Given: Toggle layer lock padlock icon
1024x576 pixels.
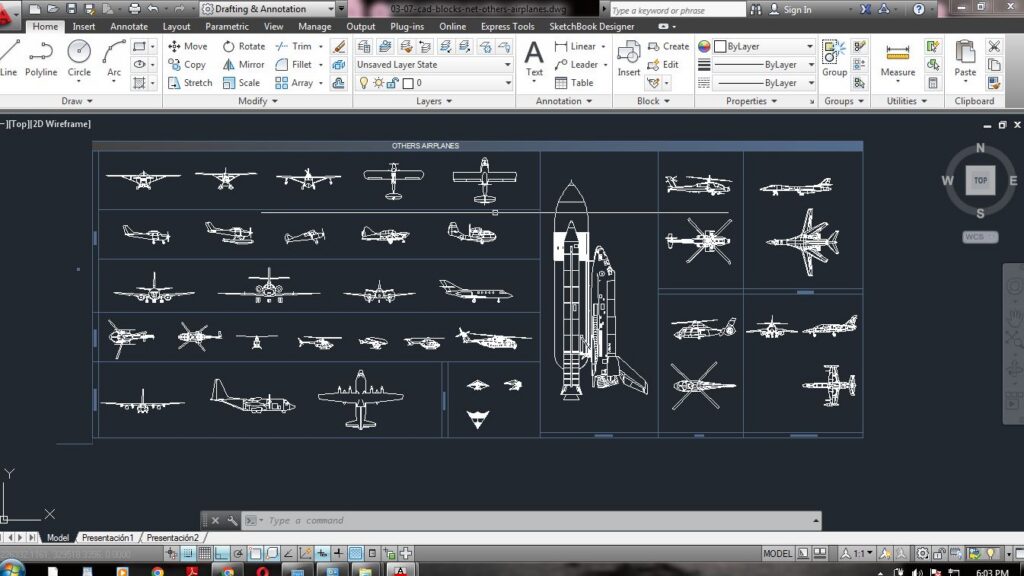Looking at the screenshot, I should (x=392, y=83).
